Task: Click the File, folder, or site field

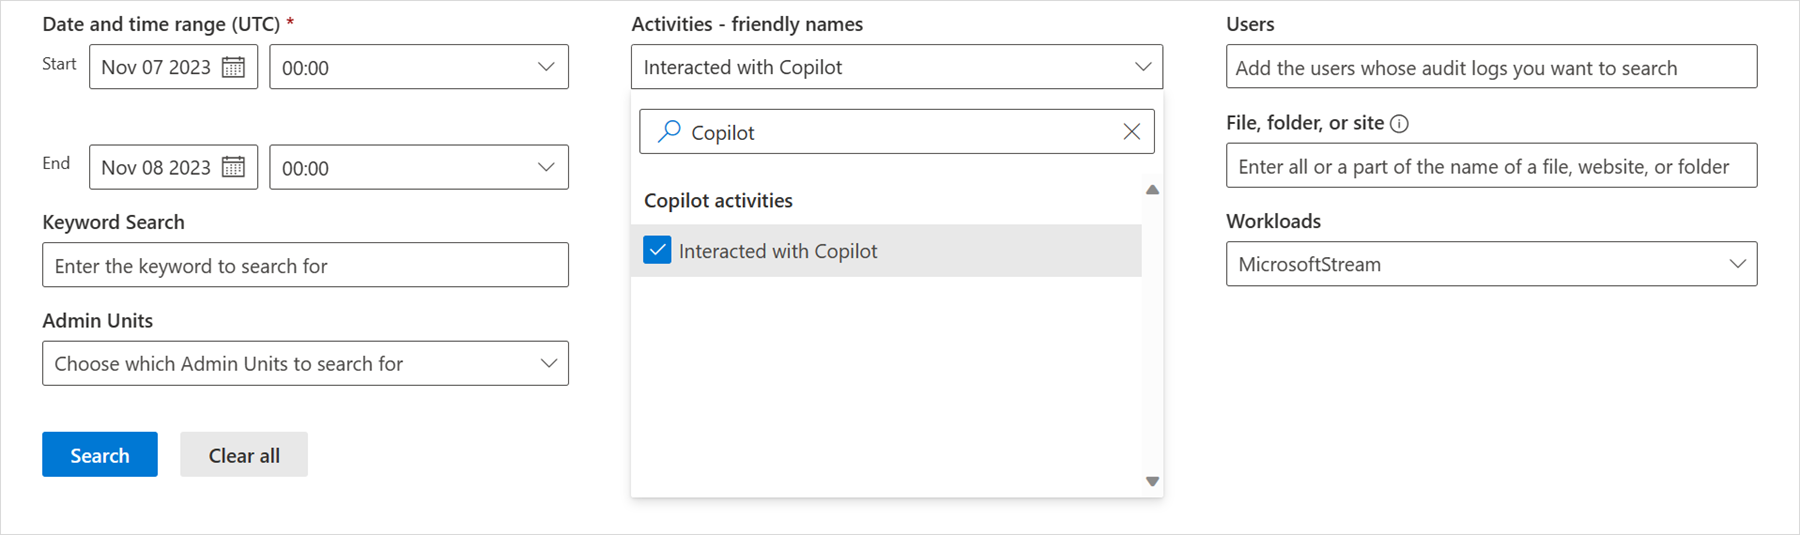Action: pyautogui.click(x=1490, y=166)
